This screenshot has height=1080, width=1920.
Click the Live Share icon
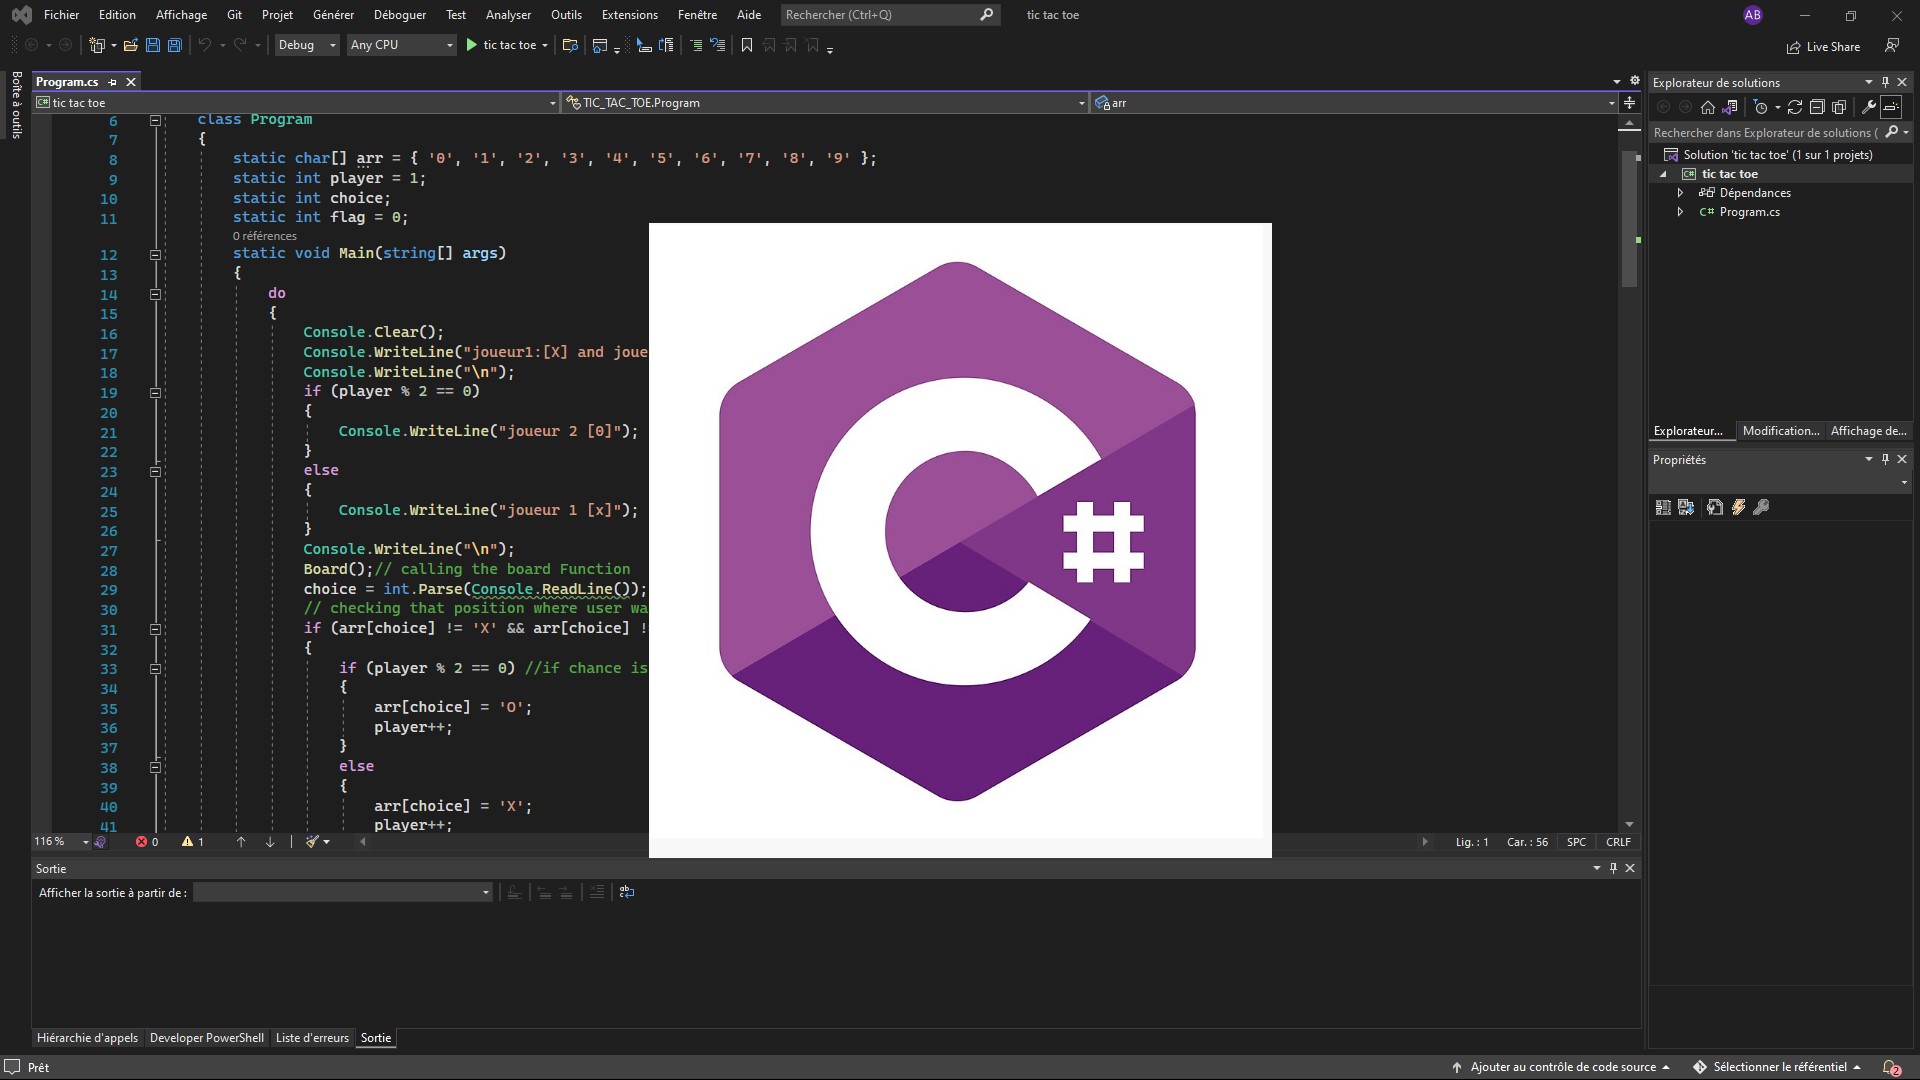[x=1794, y=47]
